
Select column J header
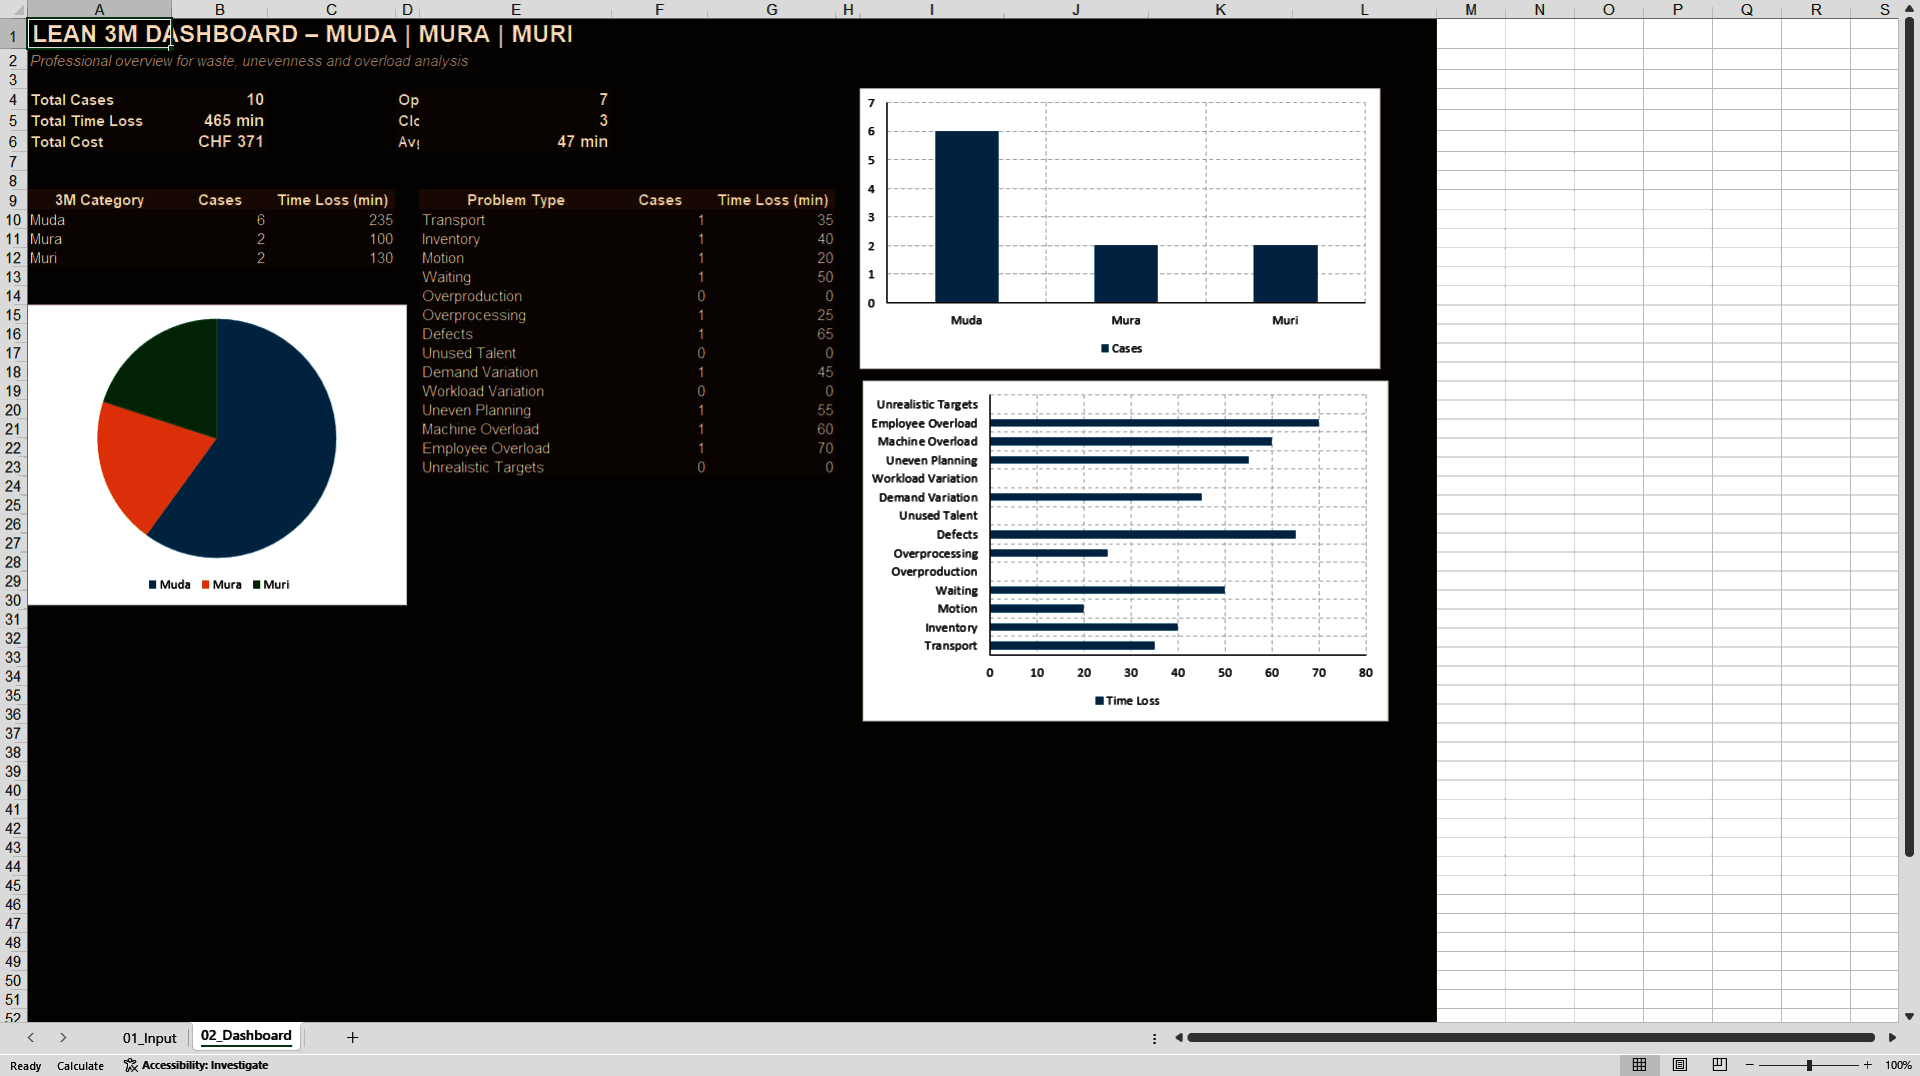1076,9
